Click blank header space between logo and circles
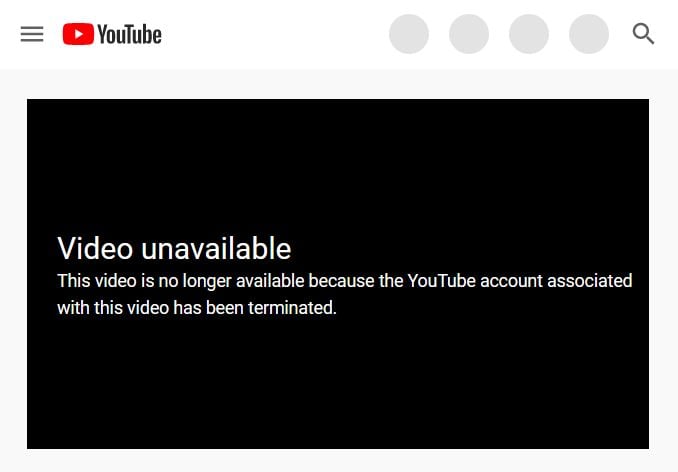This screenshot has width=678, height=472. [x=275, y=34]
